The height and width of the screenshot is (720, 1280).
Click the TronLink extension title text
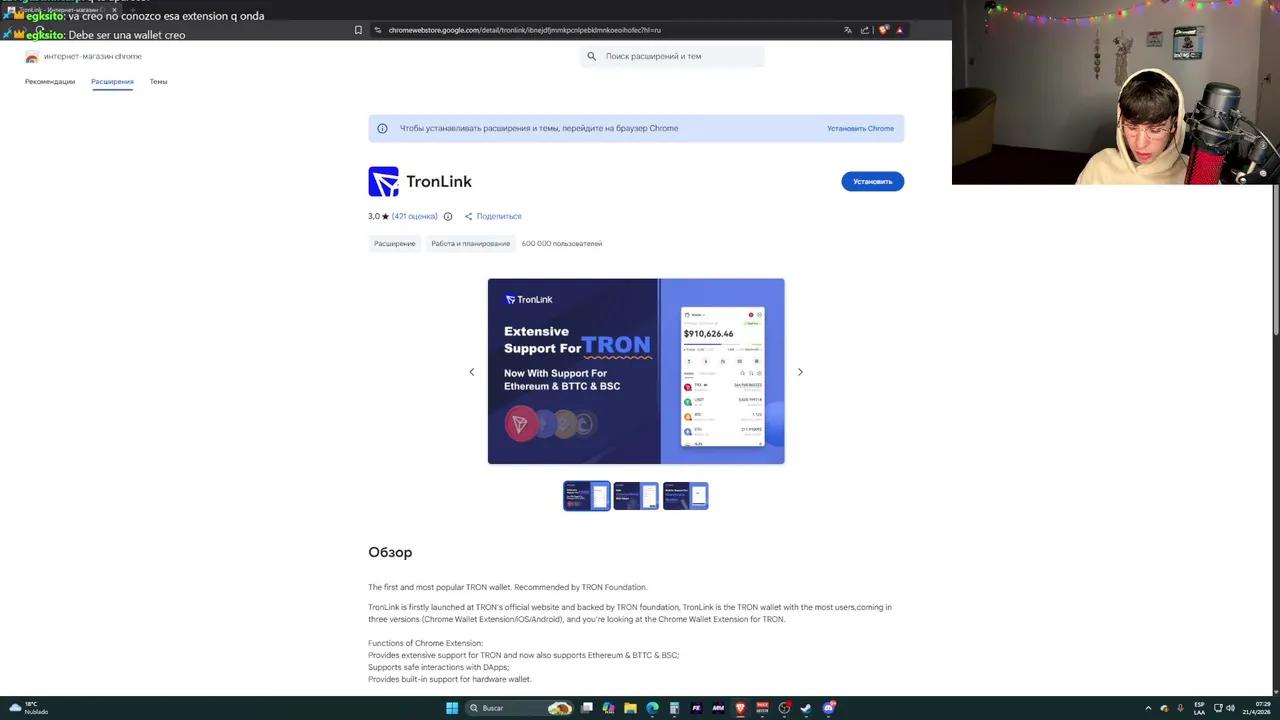click(x=439, y=181)
